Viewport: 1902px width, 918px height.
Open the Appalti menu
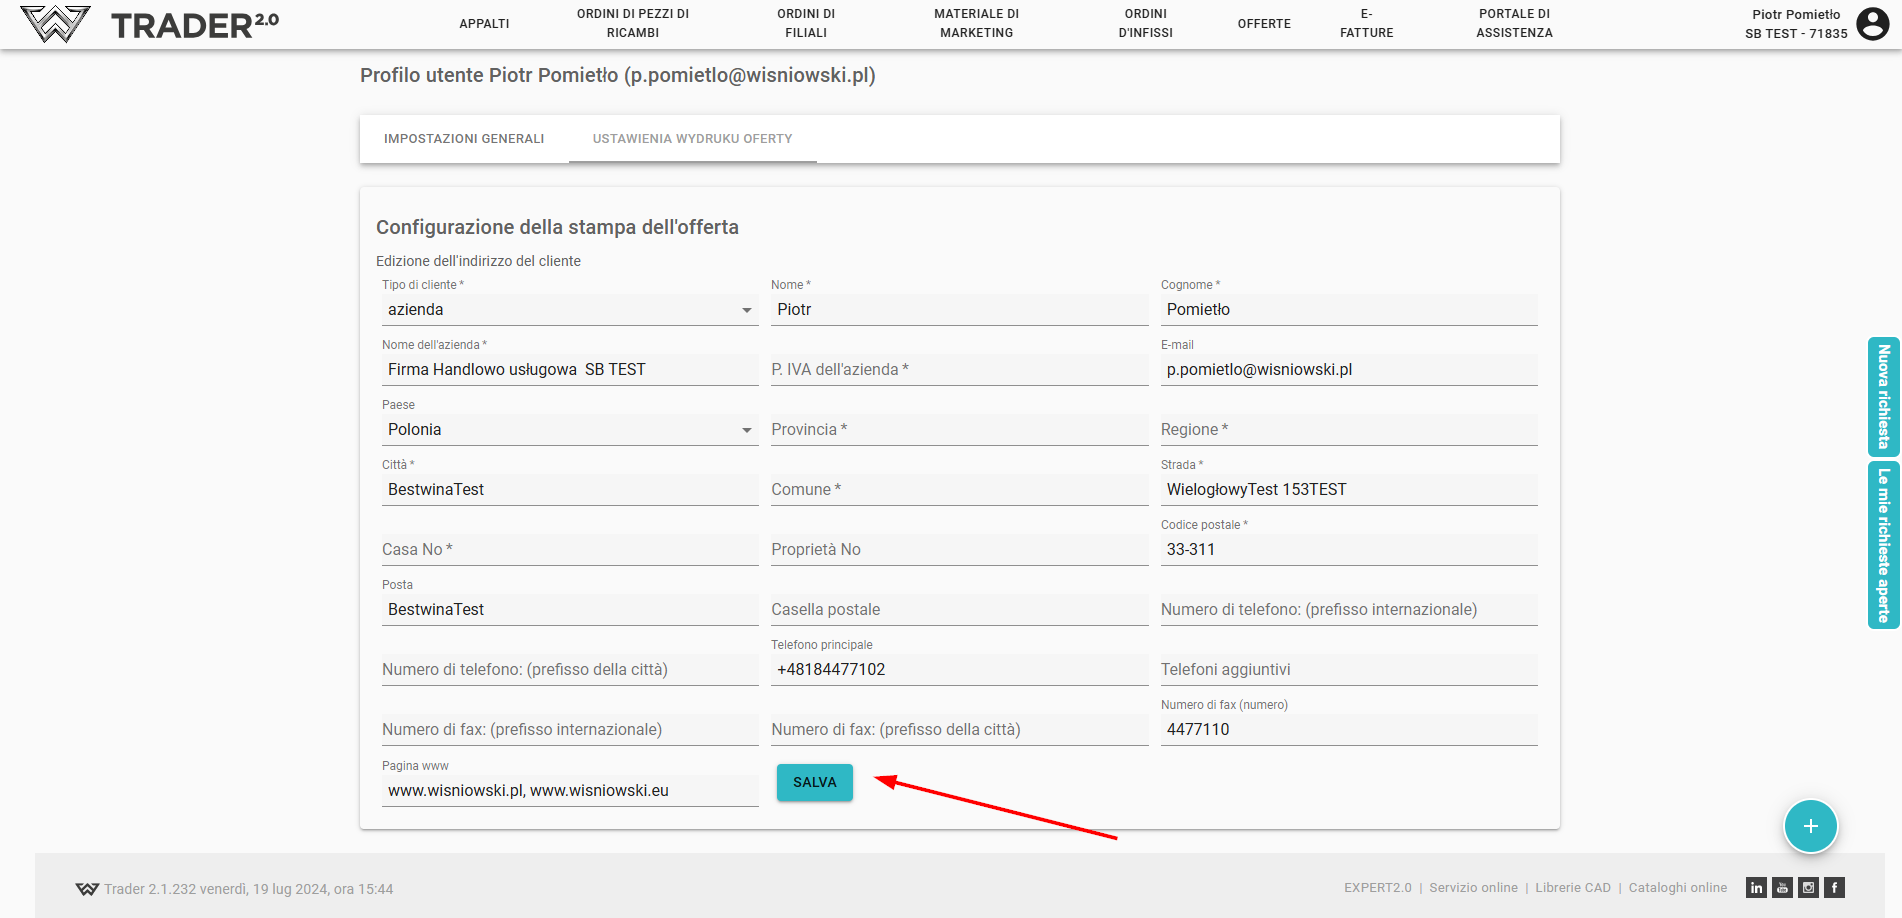coord(484,24)
